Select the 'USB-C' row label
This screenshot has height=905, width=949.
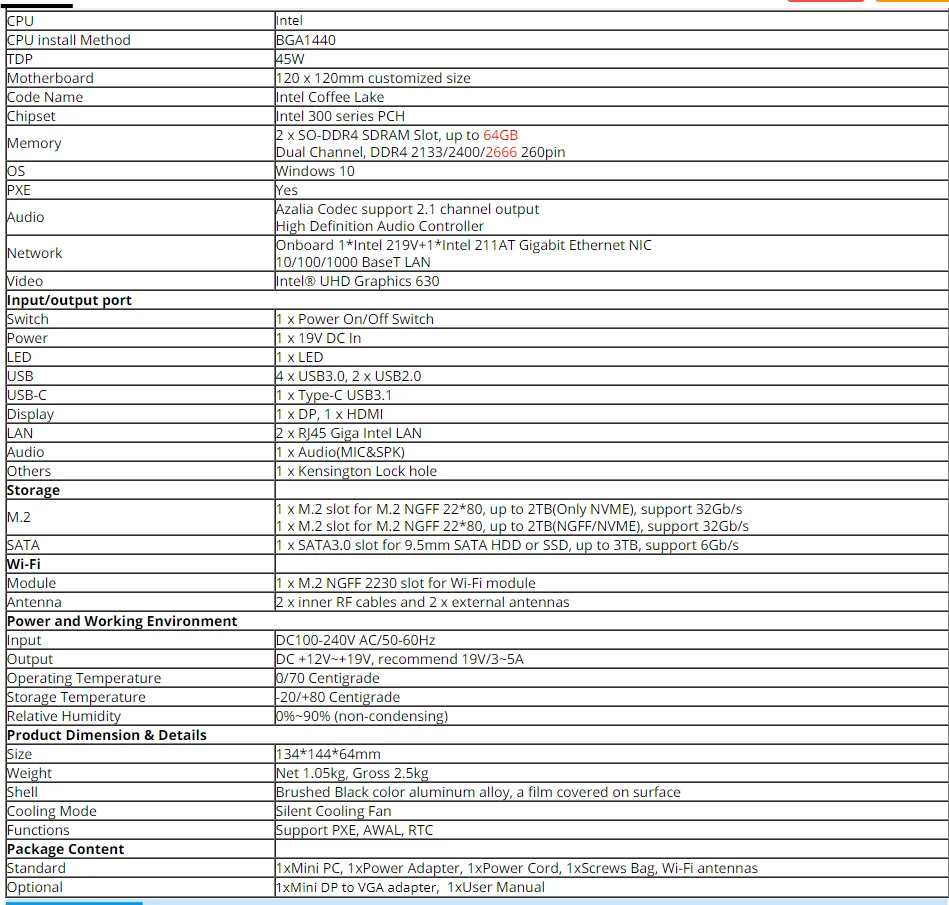point(27,395)
